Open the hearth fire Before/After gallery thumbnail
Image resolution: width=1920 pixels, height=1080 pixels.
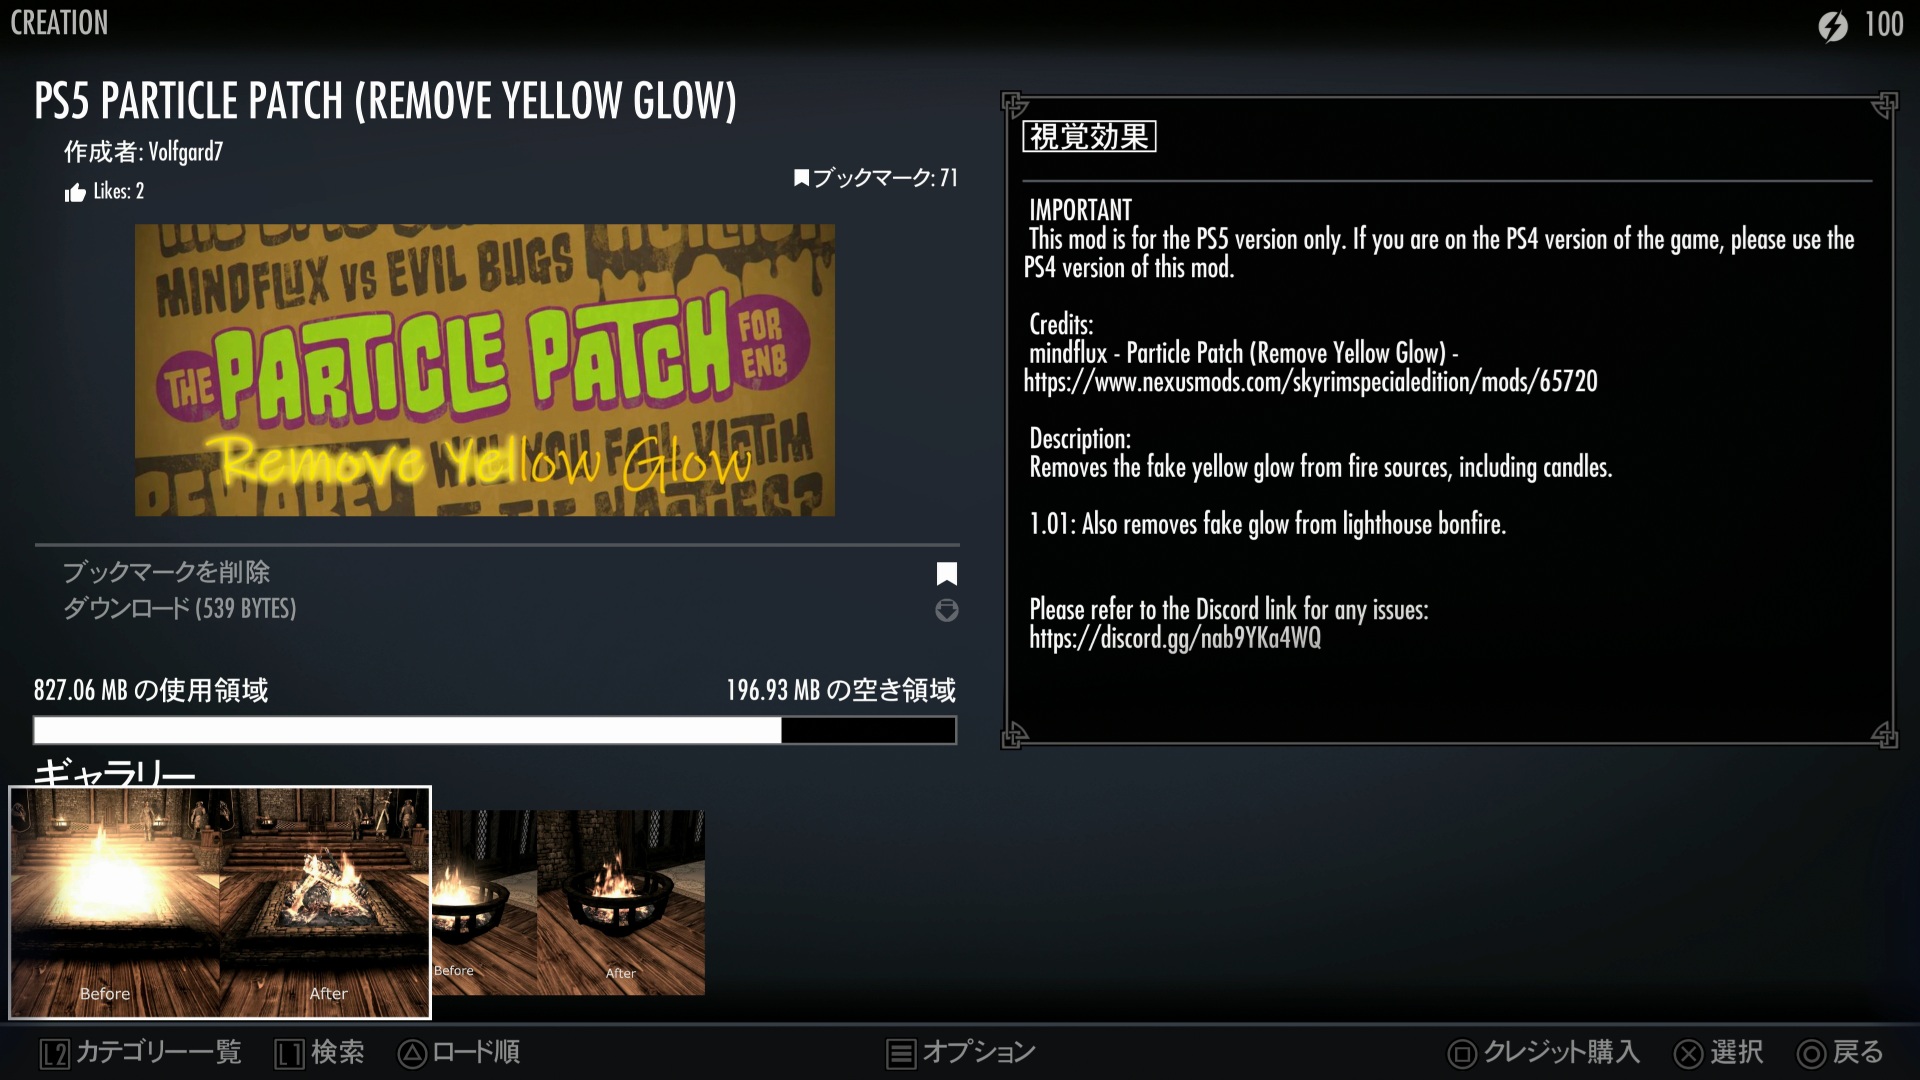[x=220, y=902]
